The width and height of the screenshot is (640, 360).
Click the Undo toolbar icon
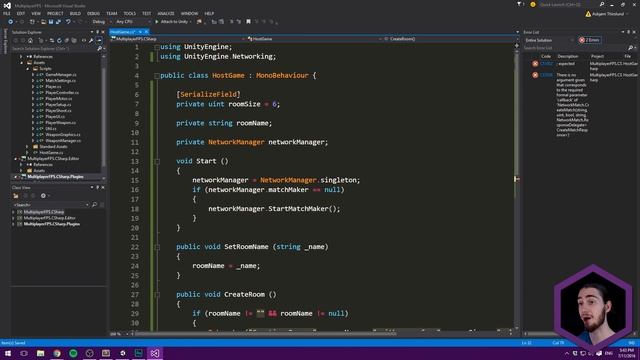pyautogui.click(x=68, y=22)
